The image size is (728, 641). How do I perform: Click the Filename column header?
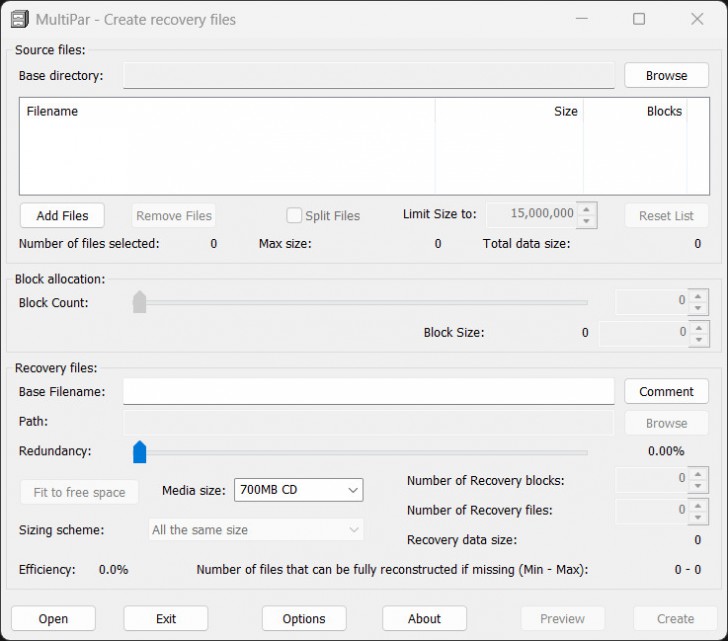(227, 111)
